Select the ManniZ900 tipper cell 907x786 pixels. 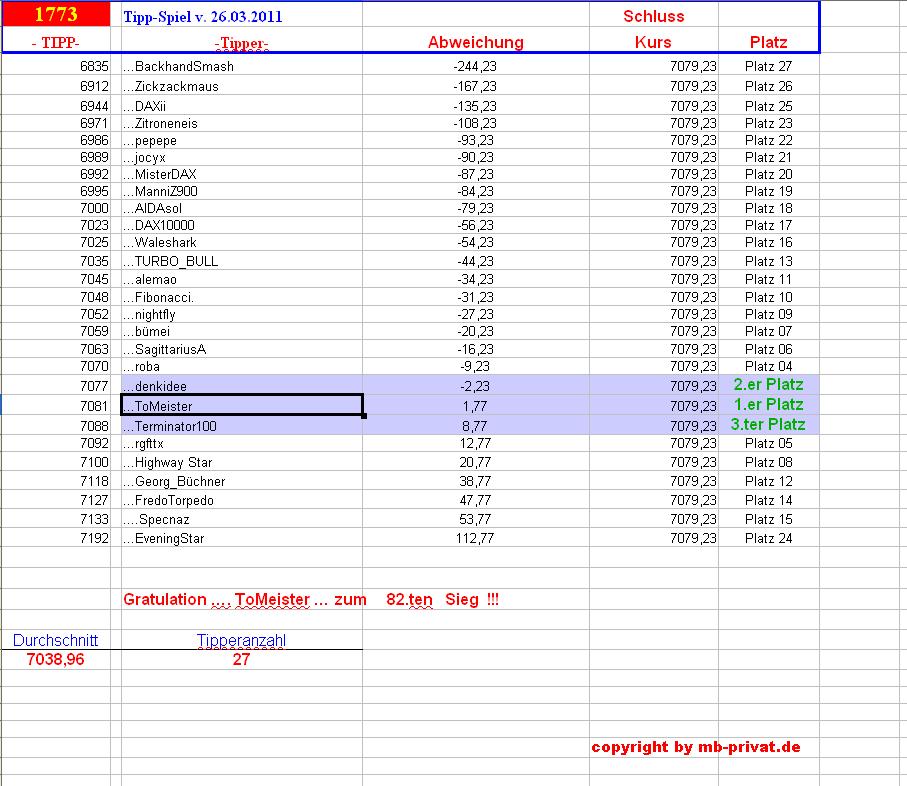coord(242,191)
